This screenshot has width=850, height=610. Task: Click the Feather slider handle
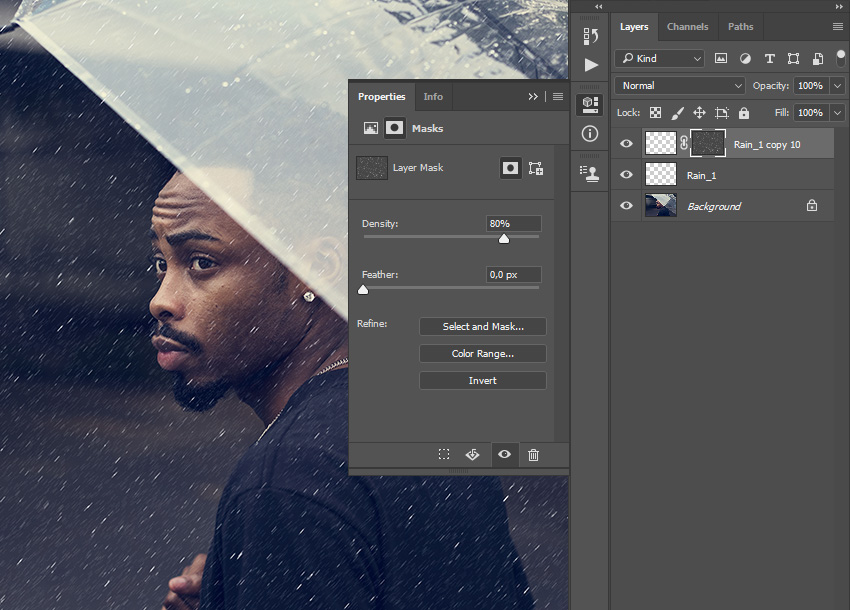coord(363,290)
